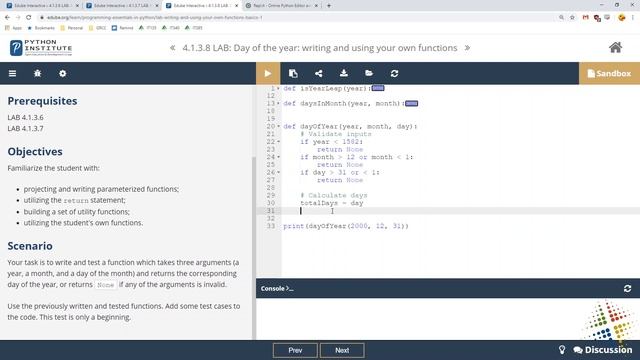Image resolution: width=640 pixels, height=360 pixels.
Task: Go to previous lesson with left double chevron
Action: tap(173, 48)
